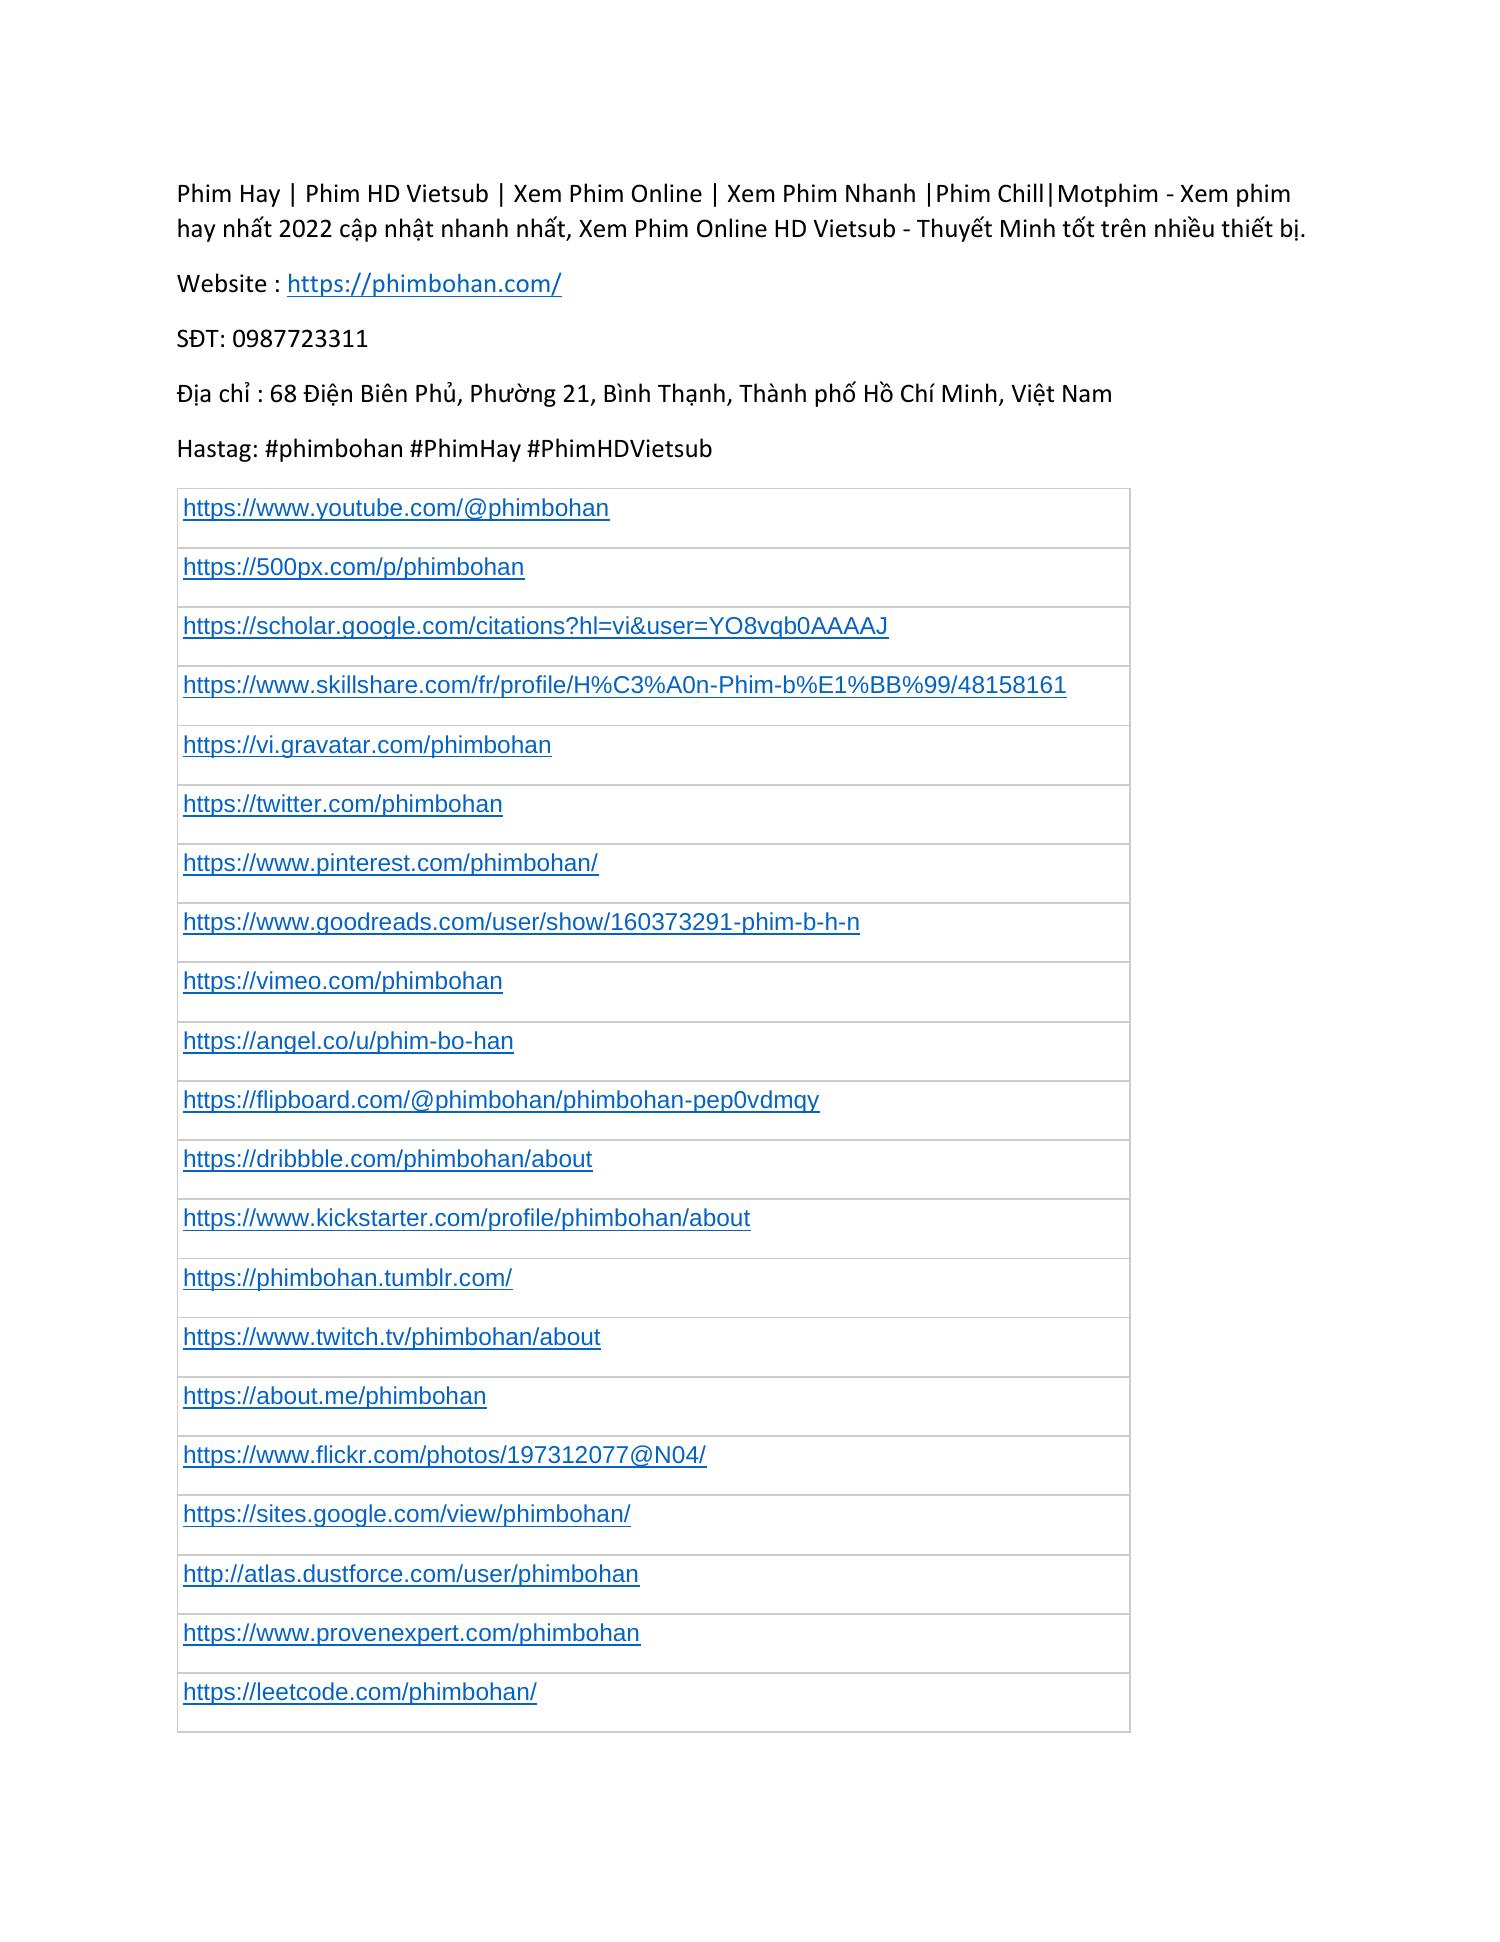The height and width of the screenshot is (1942, 1500).
Task: Click the Tumblr phimbohan link
Action: (347, 1278)
